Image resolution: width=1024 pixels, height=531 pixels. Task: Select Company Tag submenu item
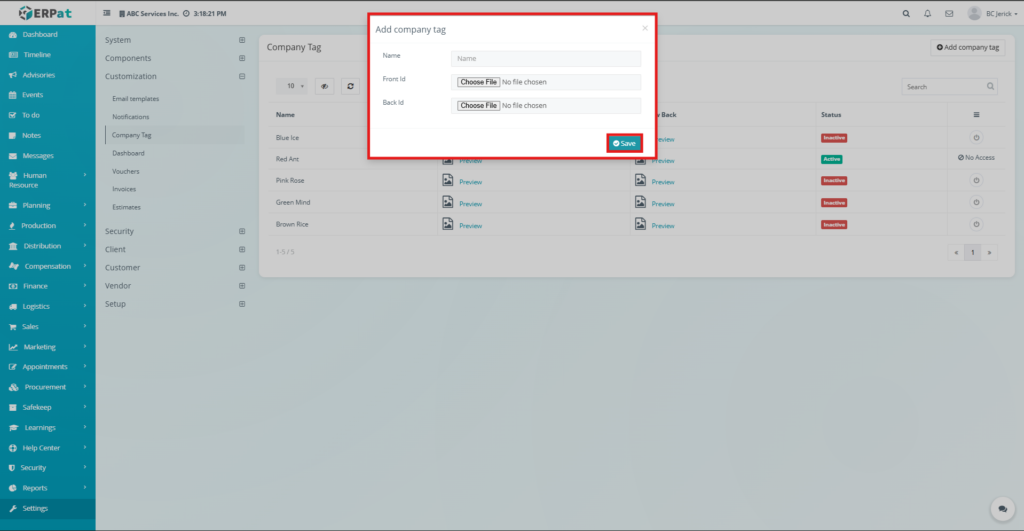131,135
